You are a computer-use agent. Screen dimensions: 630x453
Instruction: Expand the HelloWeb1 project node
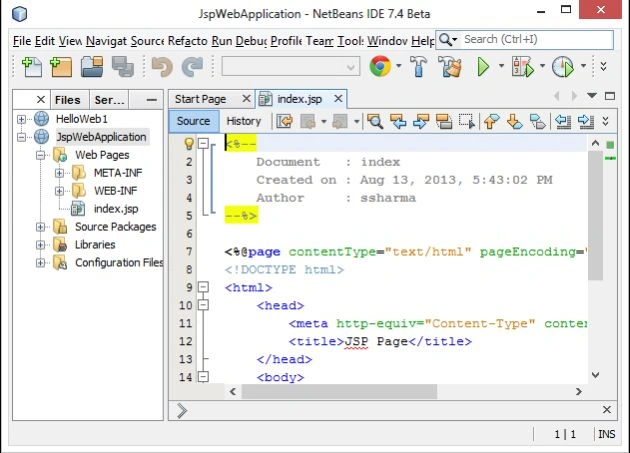[21, 119]
